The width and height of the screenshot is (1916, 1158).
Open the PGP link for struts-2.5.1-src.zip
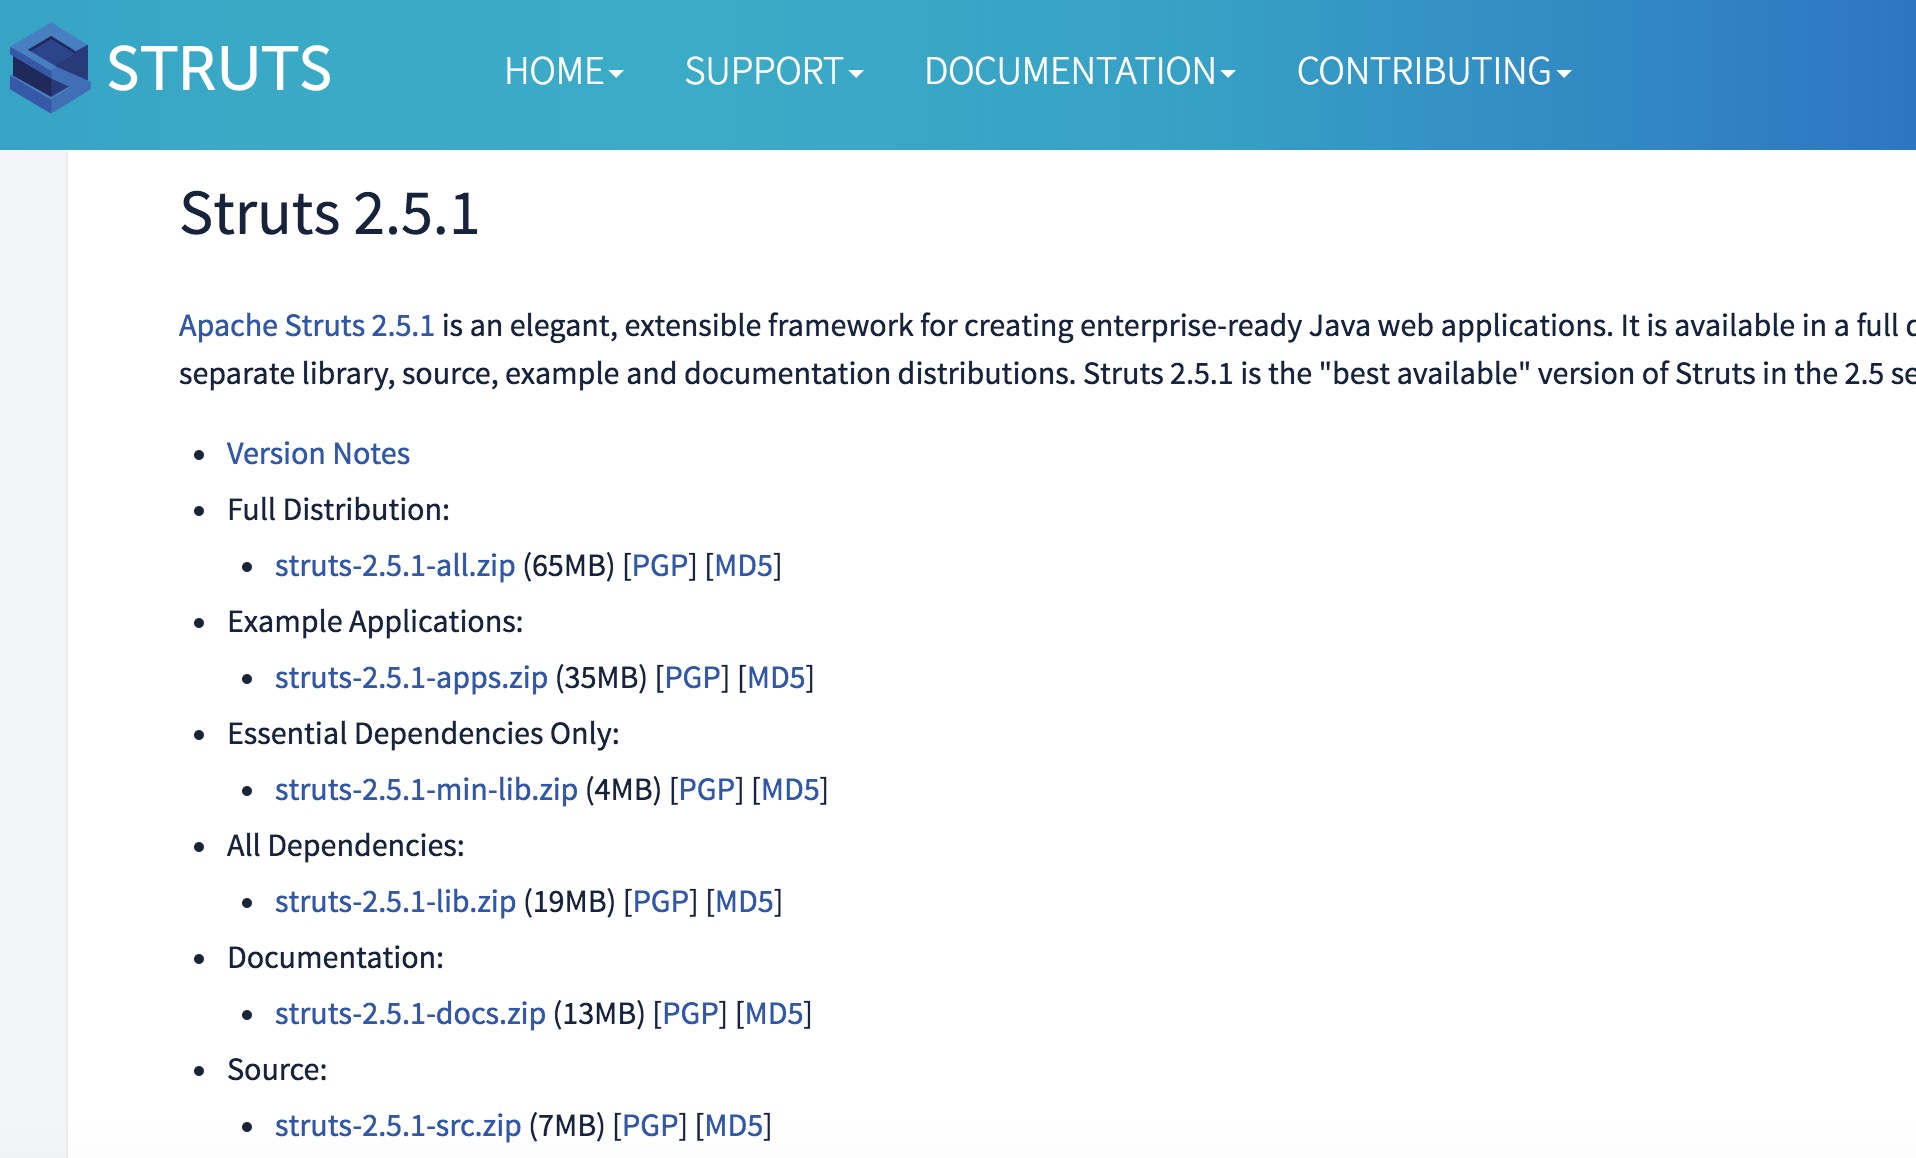650,1125
